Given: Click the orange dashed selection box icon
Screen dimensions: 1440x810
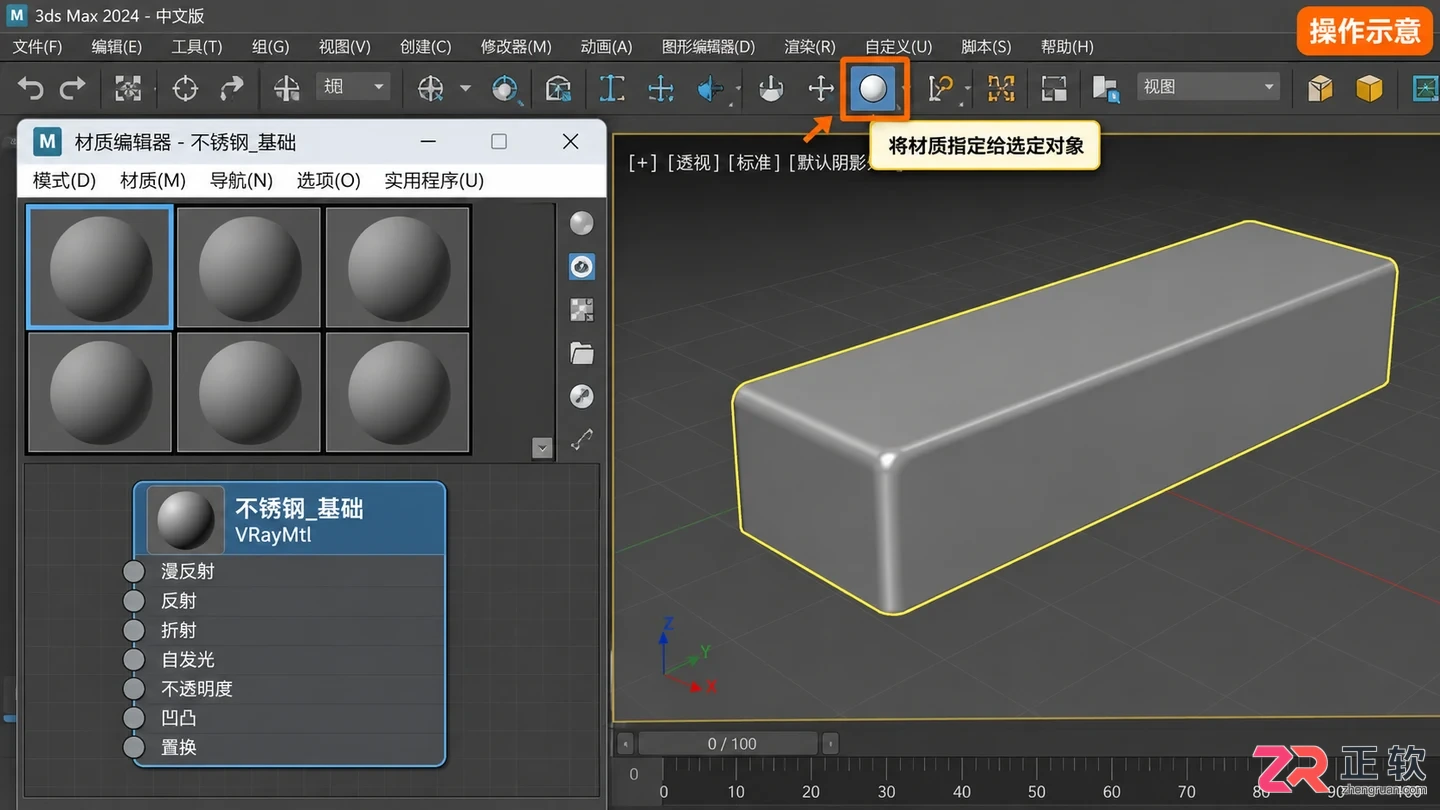Looking at the screenshot, I should click(1001, 89).
